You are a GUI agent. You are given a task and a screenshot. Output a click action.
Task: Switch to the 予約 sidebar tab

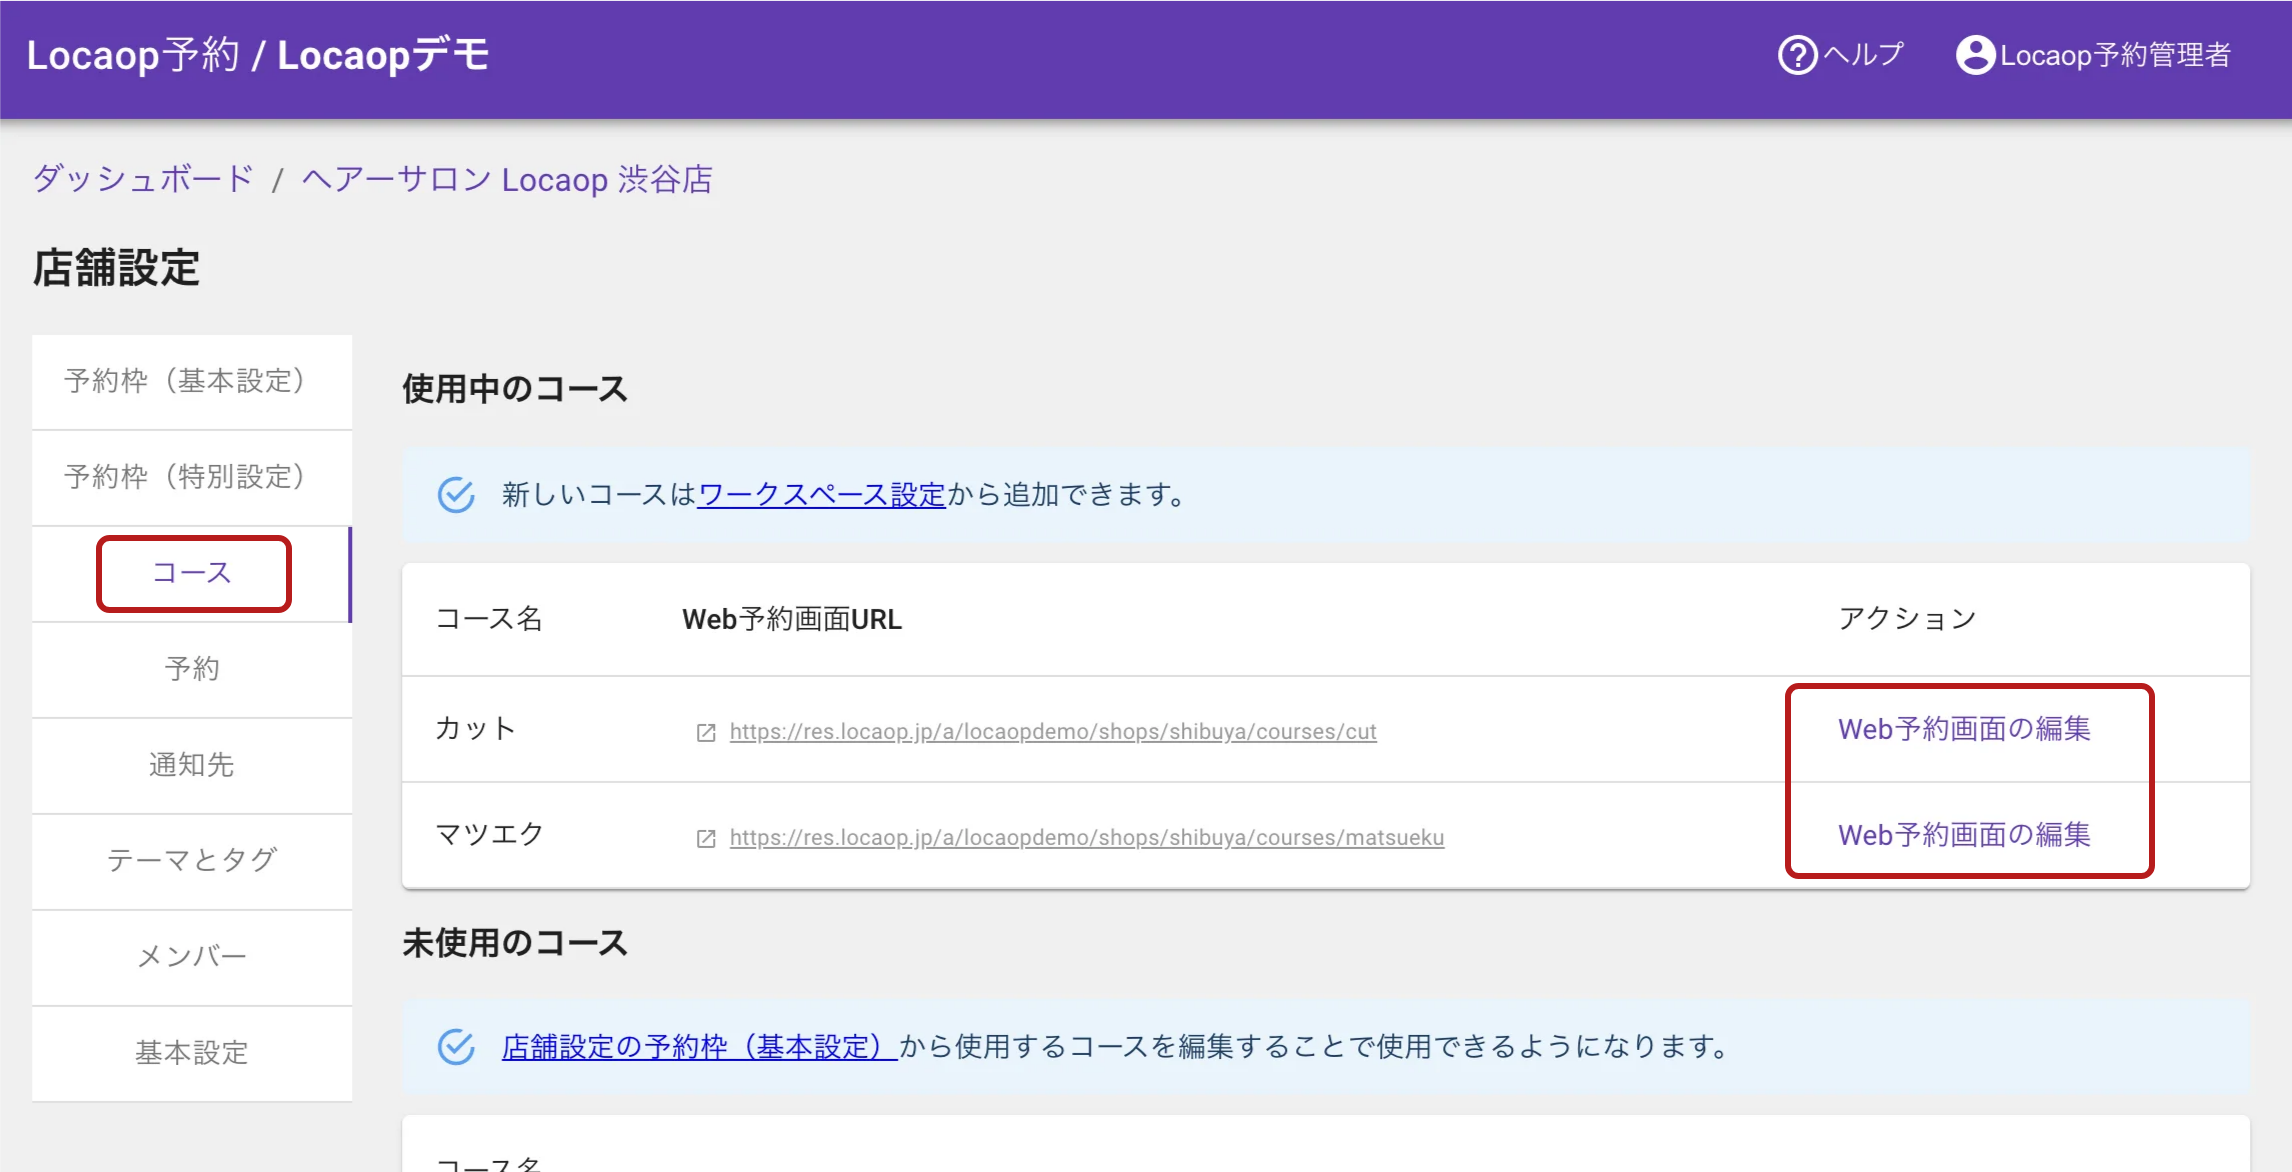(192, 670)
